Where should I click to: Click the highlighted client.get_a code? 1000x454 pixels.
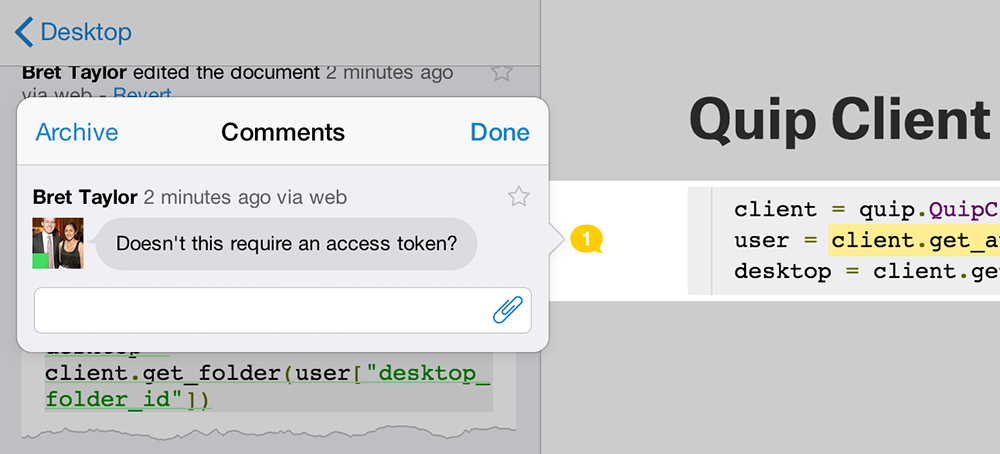click(x=914, y=240)
